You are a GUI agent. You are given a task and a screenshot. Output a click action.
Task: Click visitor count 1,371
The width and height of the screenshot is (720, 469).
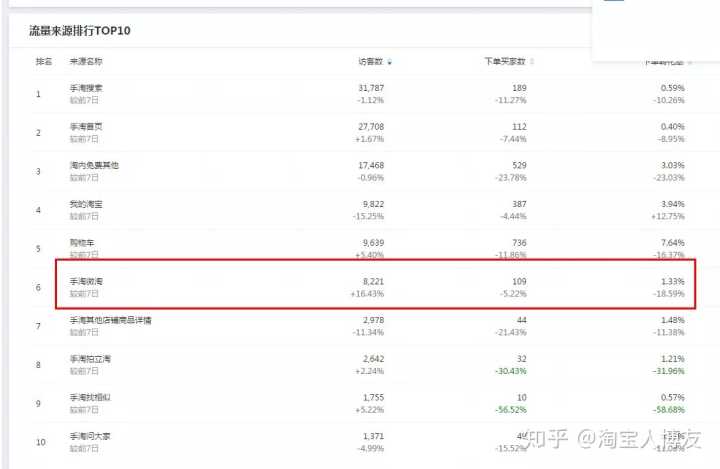pyautogui.click(x=373, y=436)
